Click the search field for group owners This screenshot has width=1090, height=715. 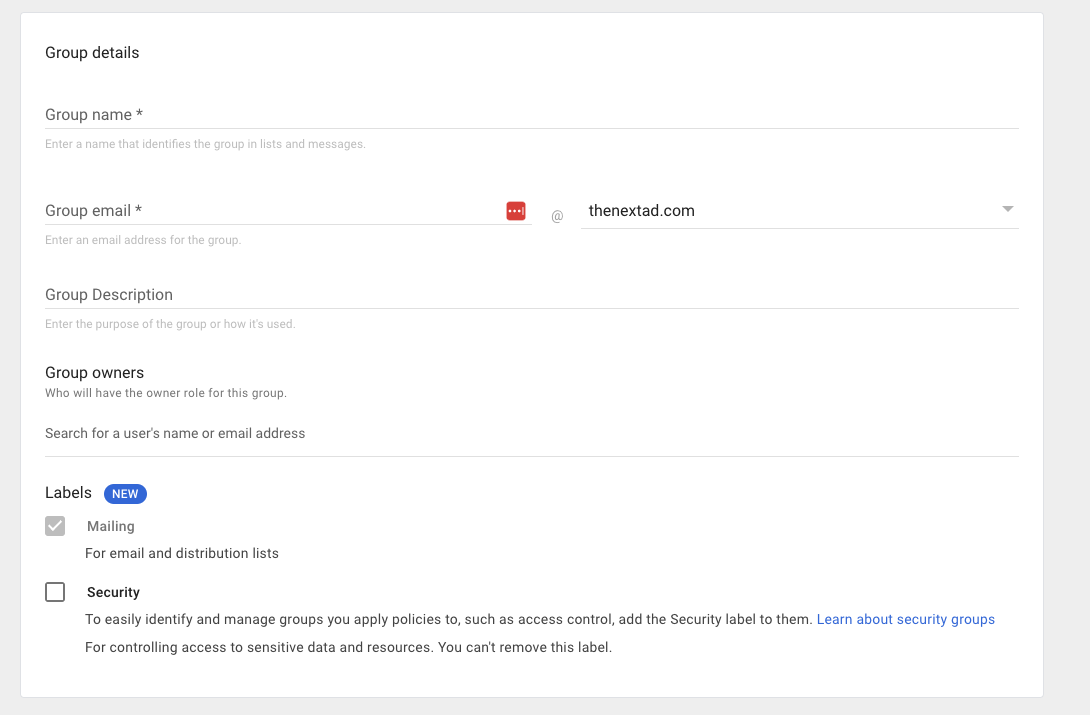(530, 434)
